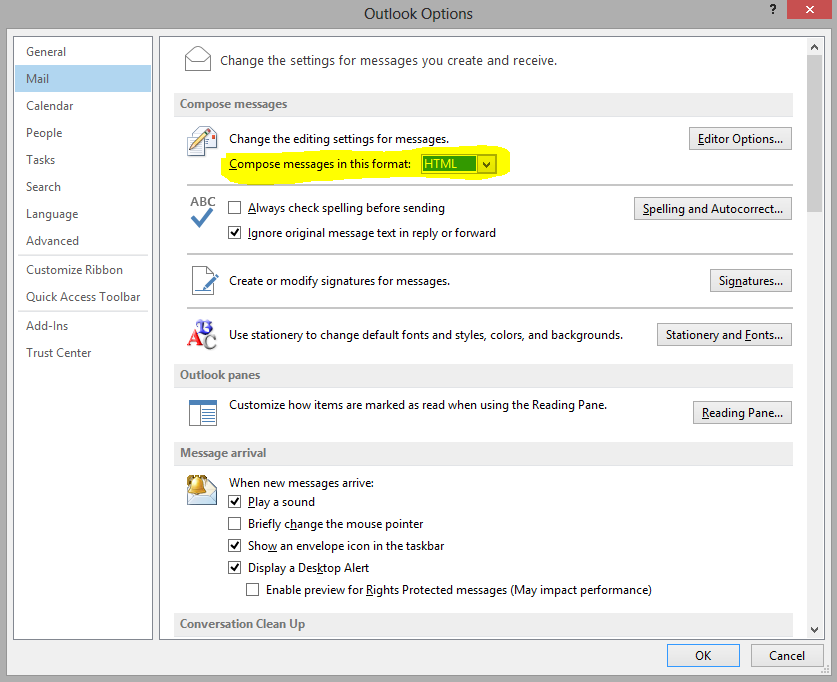This screenshot has height=682, width=837.
Task: Click the signature page icon
Action: pos(204,281)
